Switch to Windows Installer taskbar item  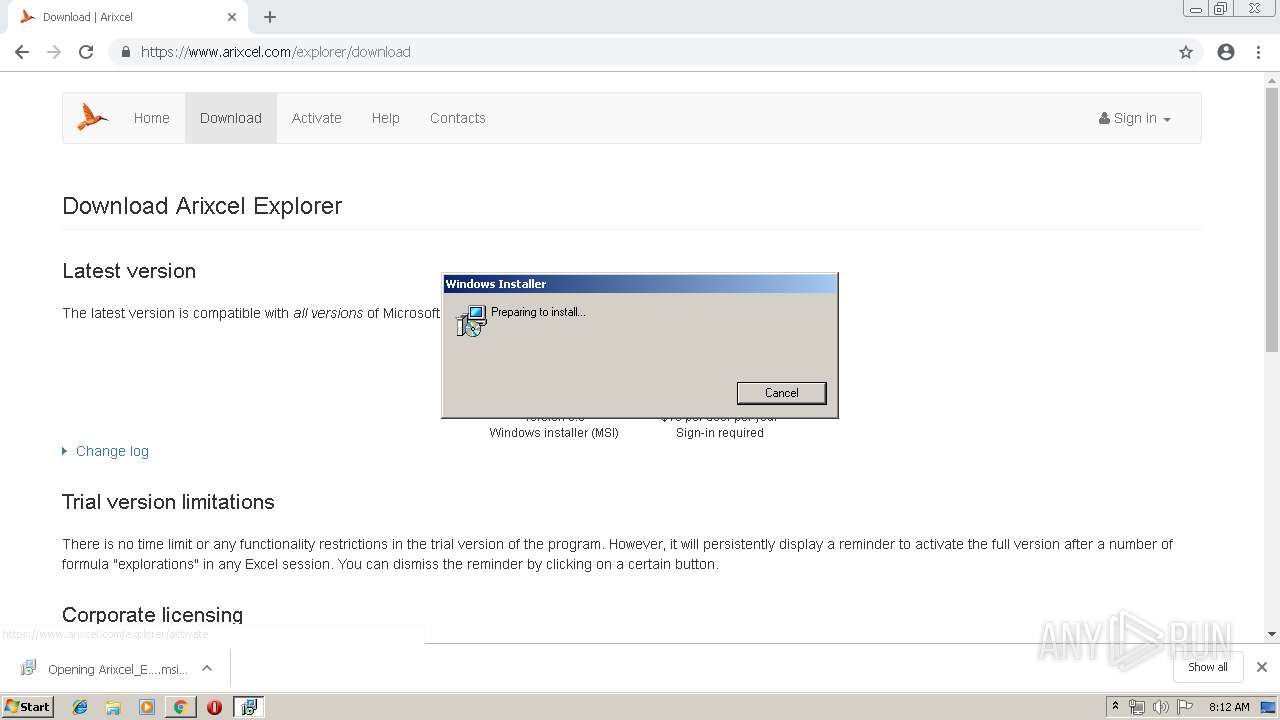point(248,707)
